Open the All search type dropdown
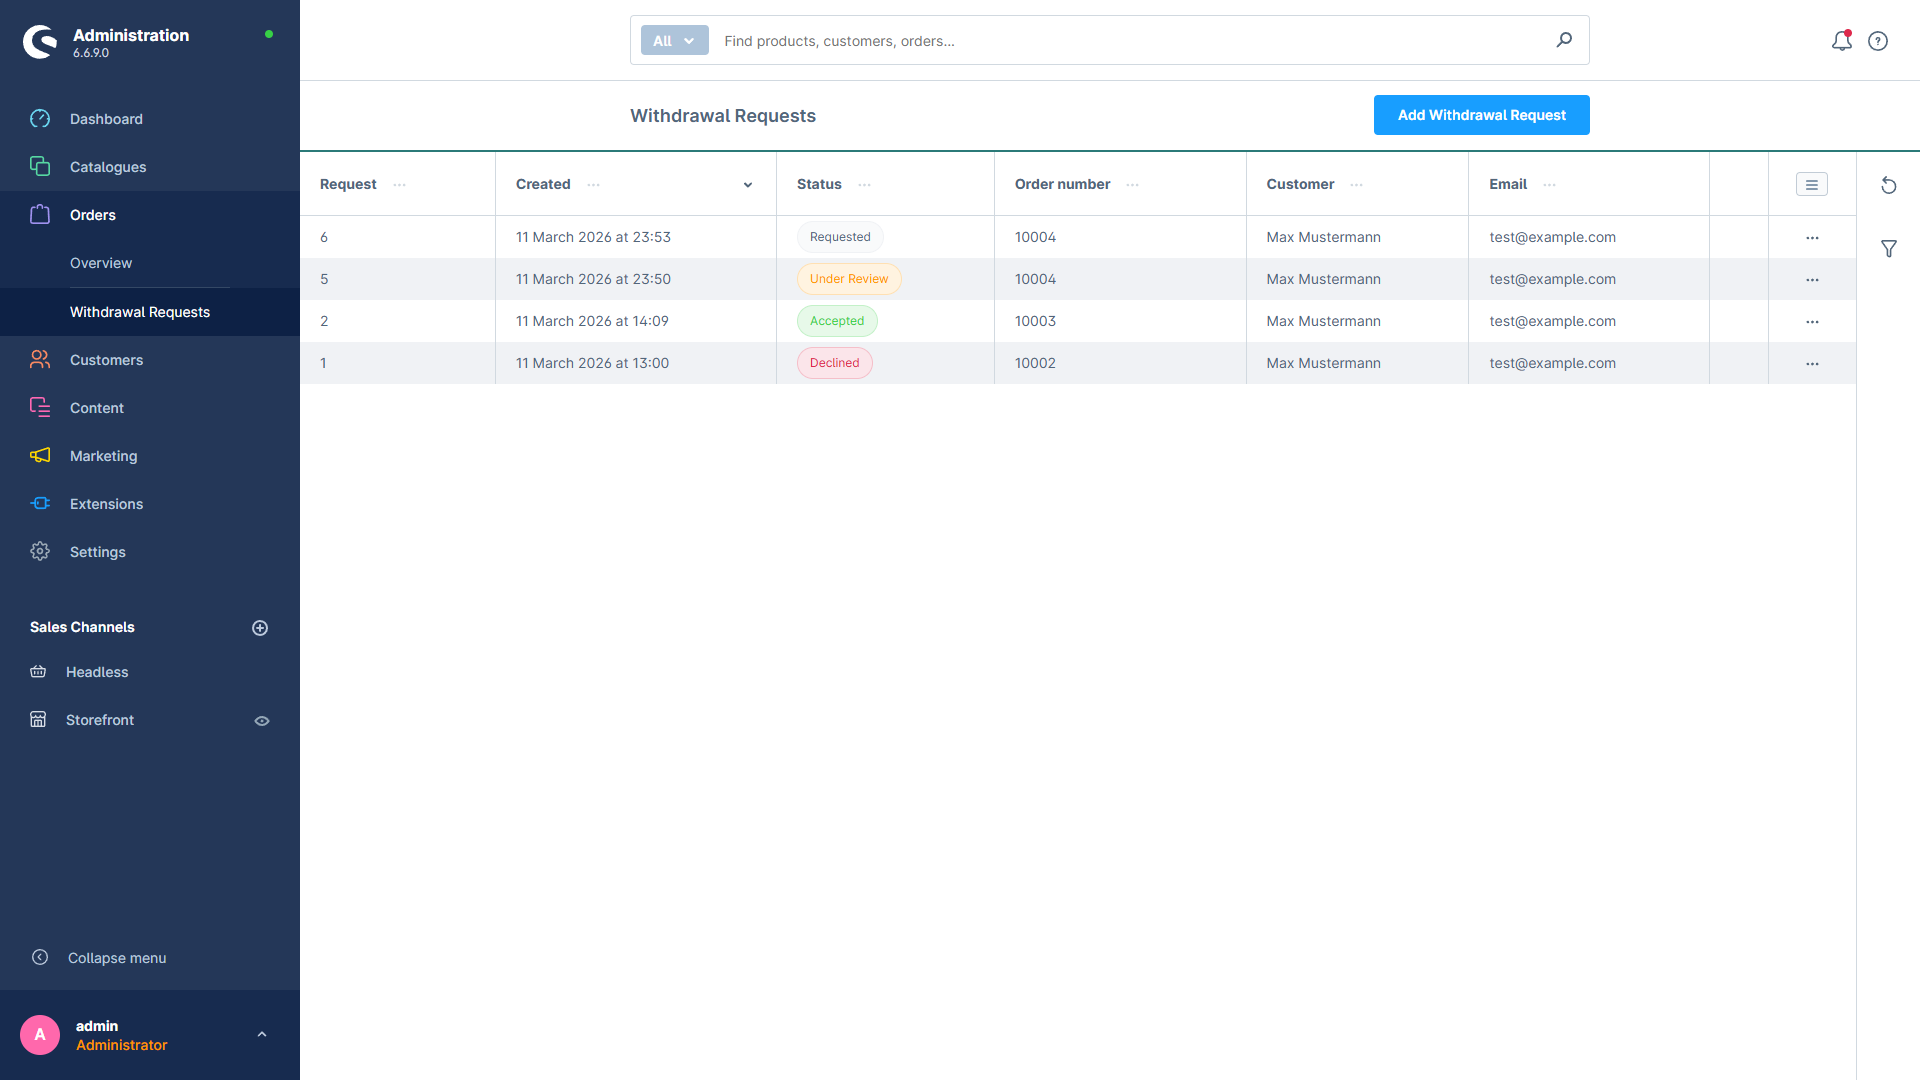 pyautogui.click(x=674, y=41)
